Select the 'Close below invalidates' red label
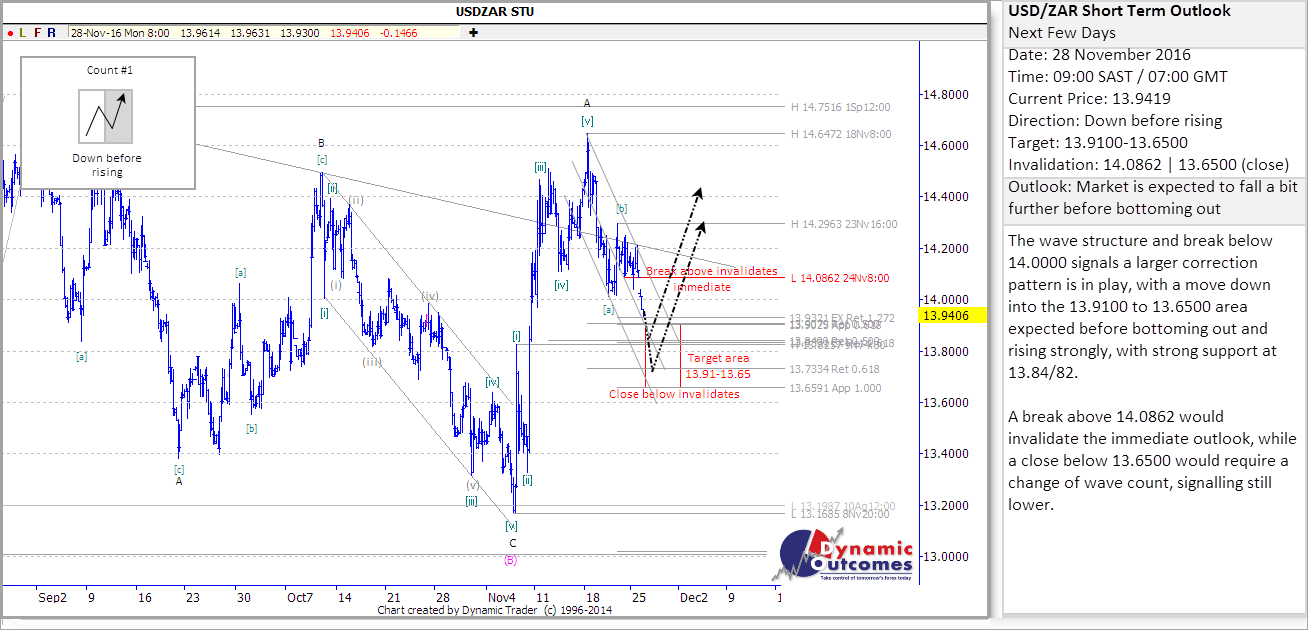This screenshot has height=630, width=1308. [x=674, y=394]
